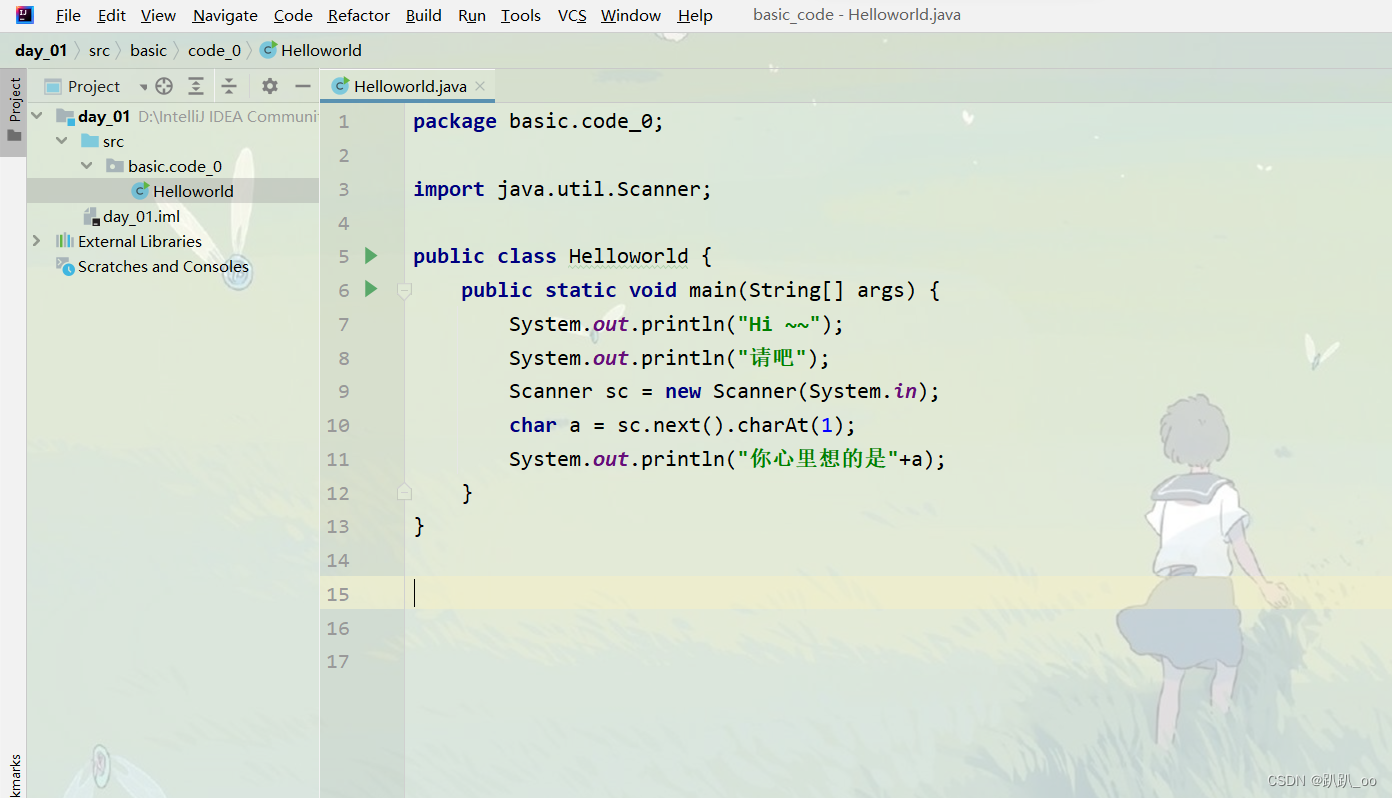The width and height of the screenshot is (1392, 798).
Task: Select day_01.iml file in tree
Action: coord(141,216)
